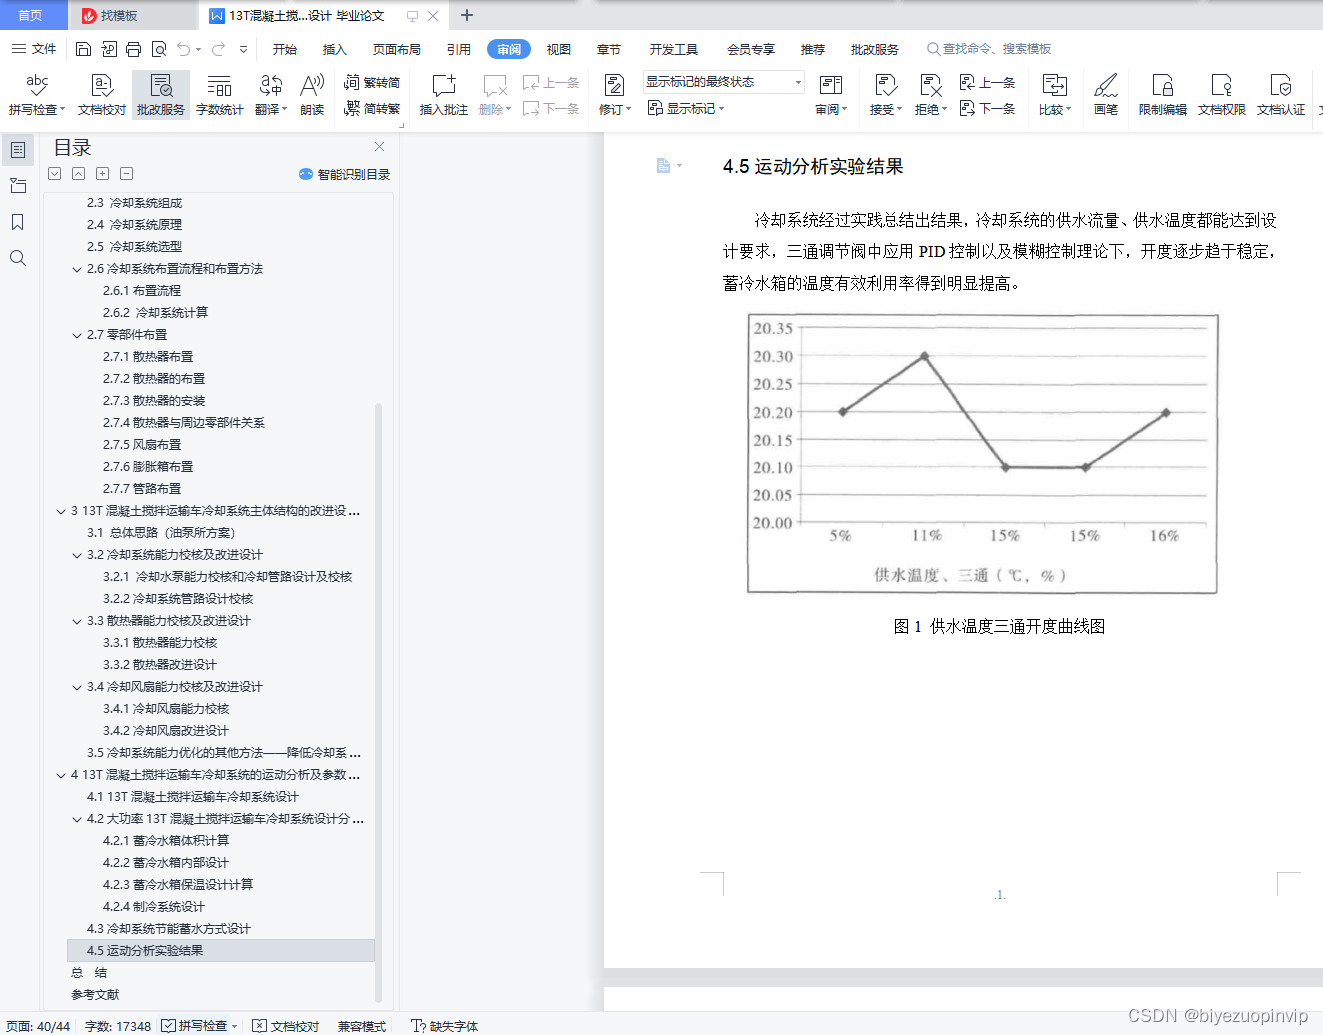This screenshot has width=1323, height=1035.
Task: Open 限制编辑 restrict editing
Action: [1162, 95]
